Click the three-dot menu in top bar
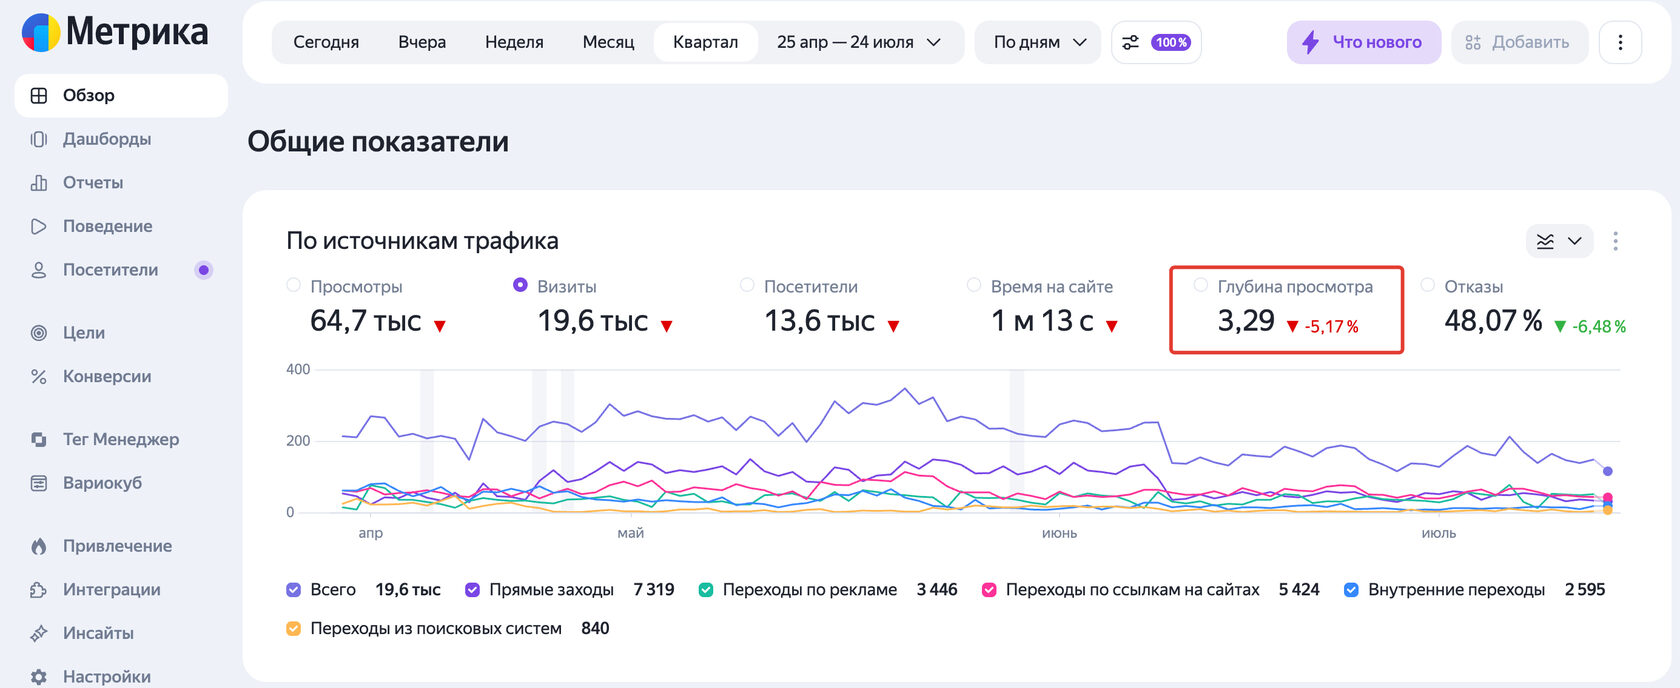The height and width of the screenshot is (688, 1680). point(1620,42)
